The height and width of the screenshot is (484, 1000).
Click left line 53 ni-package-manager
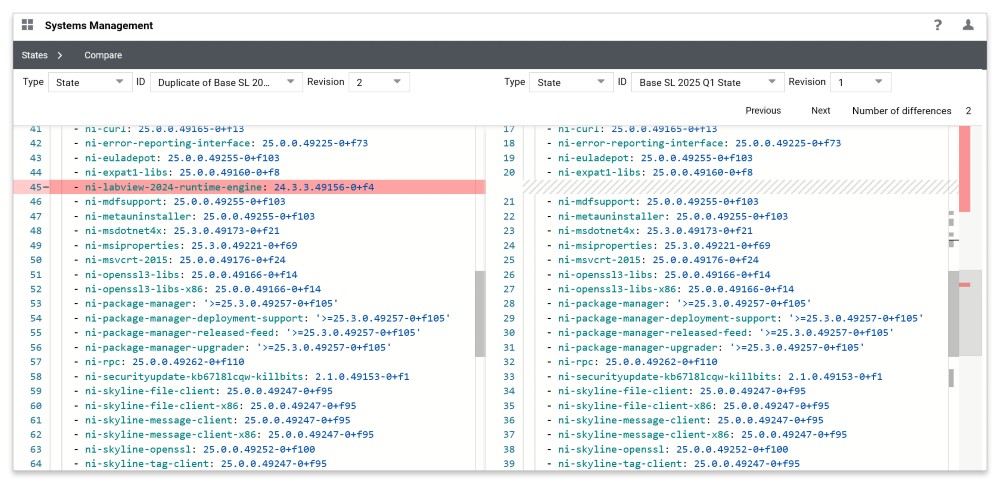pos(212,304)
